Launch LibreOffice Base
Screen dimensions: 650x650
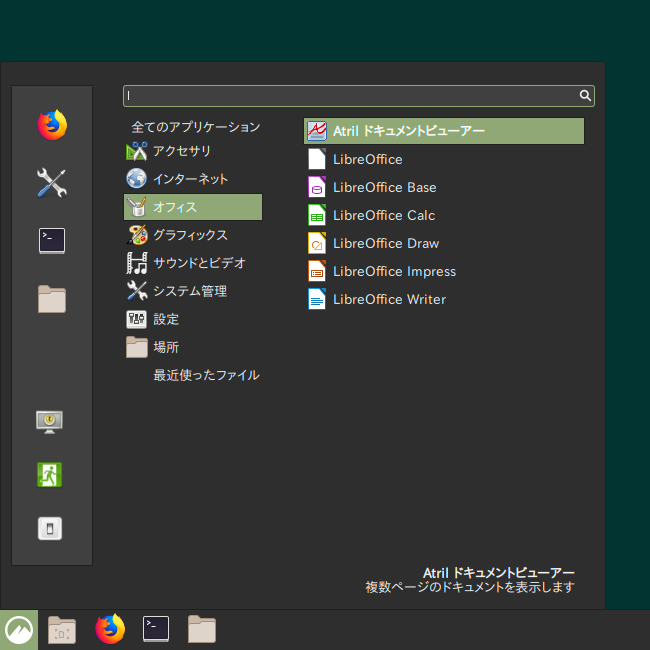(444, 187)
